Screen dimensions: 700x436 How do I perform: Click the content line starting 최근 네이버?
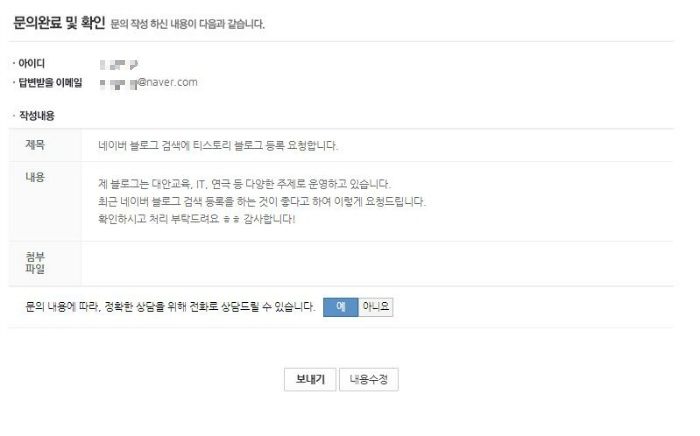(262, 202)
